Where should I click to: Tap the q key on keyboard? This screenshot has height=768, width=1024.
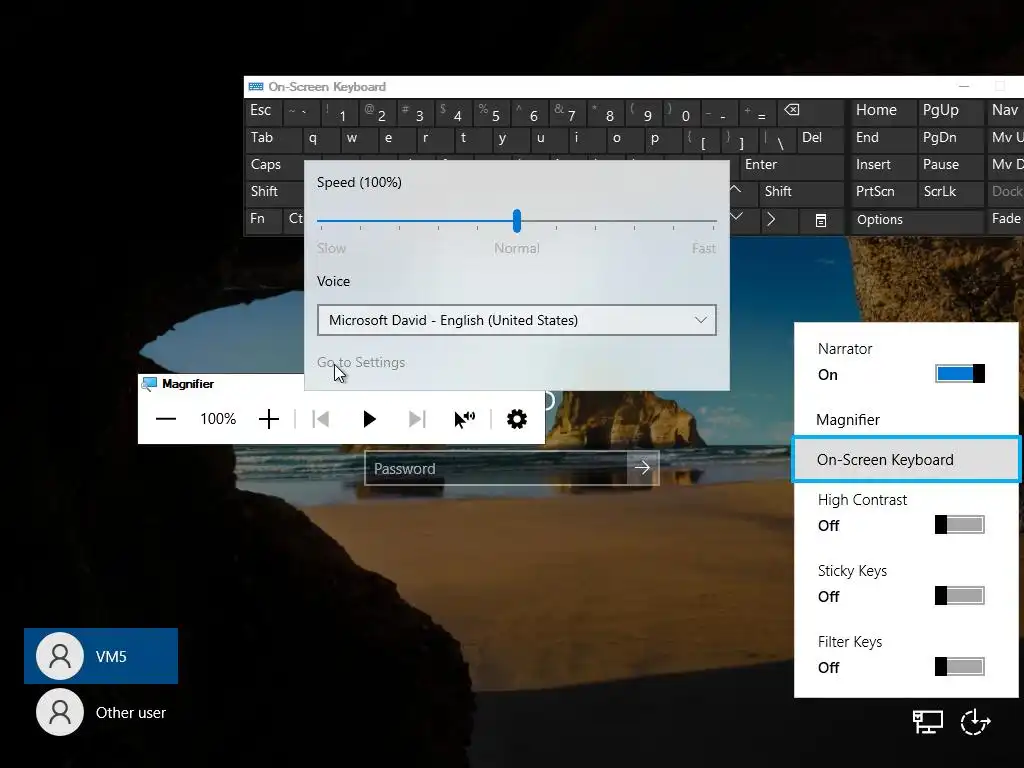pos(320,138)
